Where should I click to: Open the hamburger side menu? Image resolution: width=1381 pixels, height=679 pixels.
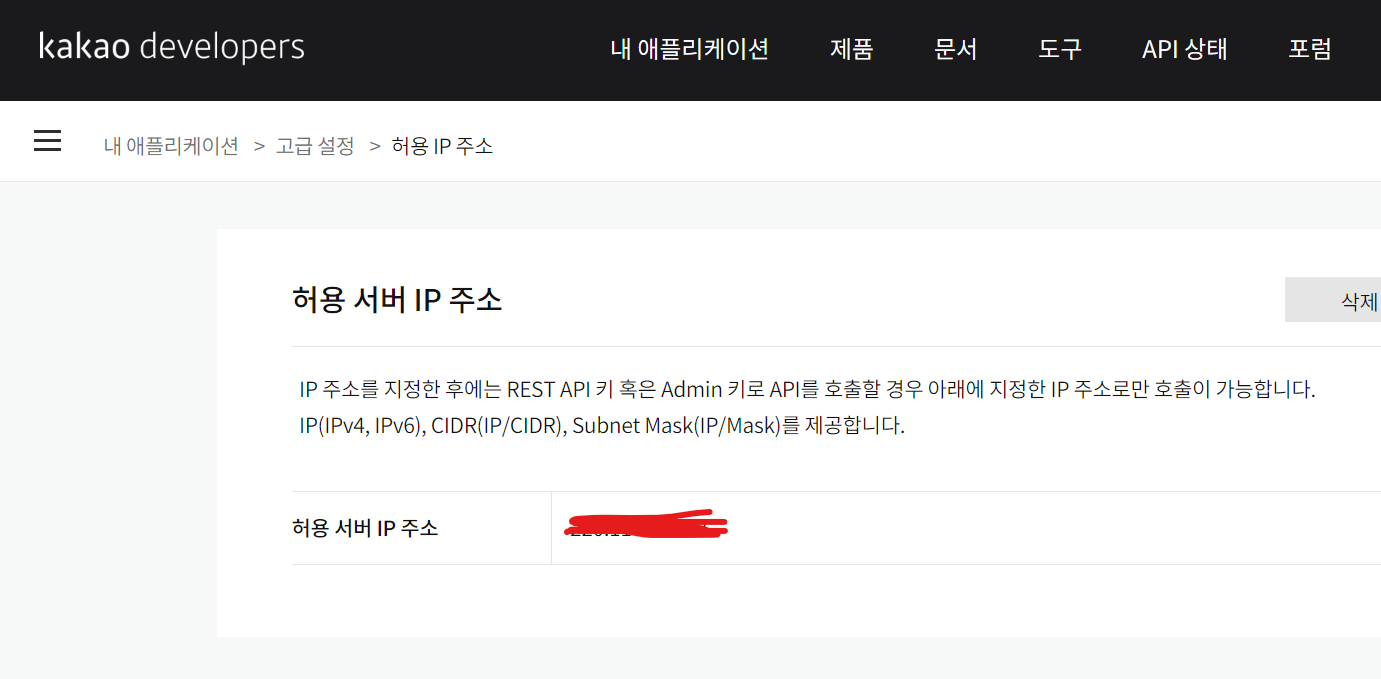[47, 141]
